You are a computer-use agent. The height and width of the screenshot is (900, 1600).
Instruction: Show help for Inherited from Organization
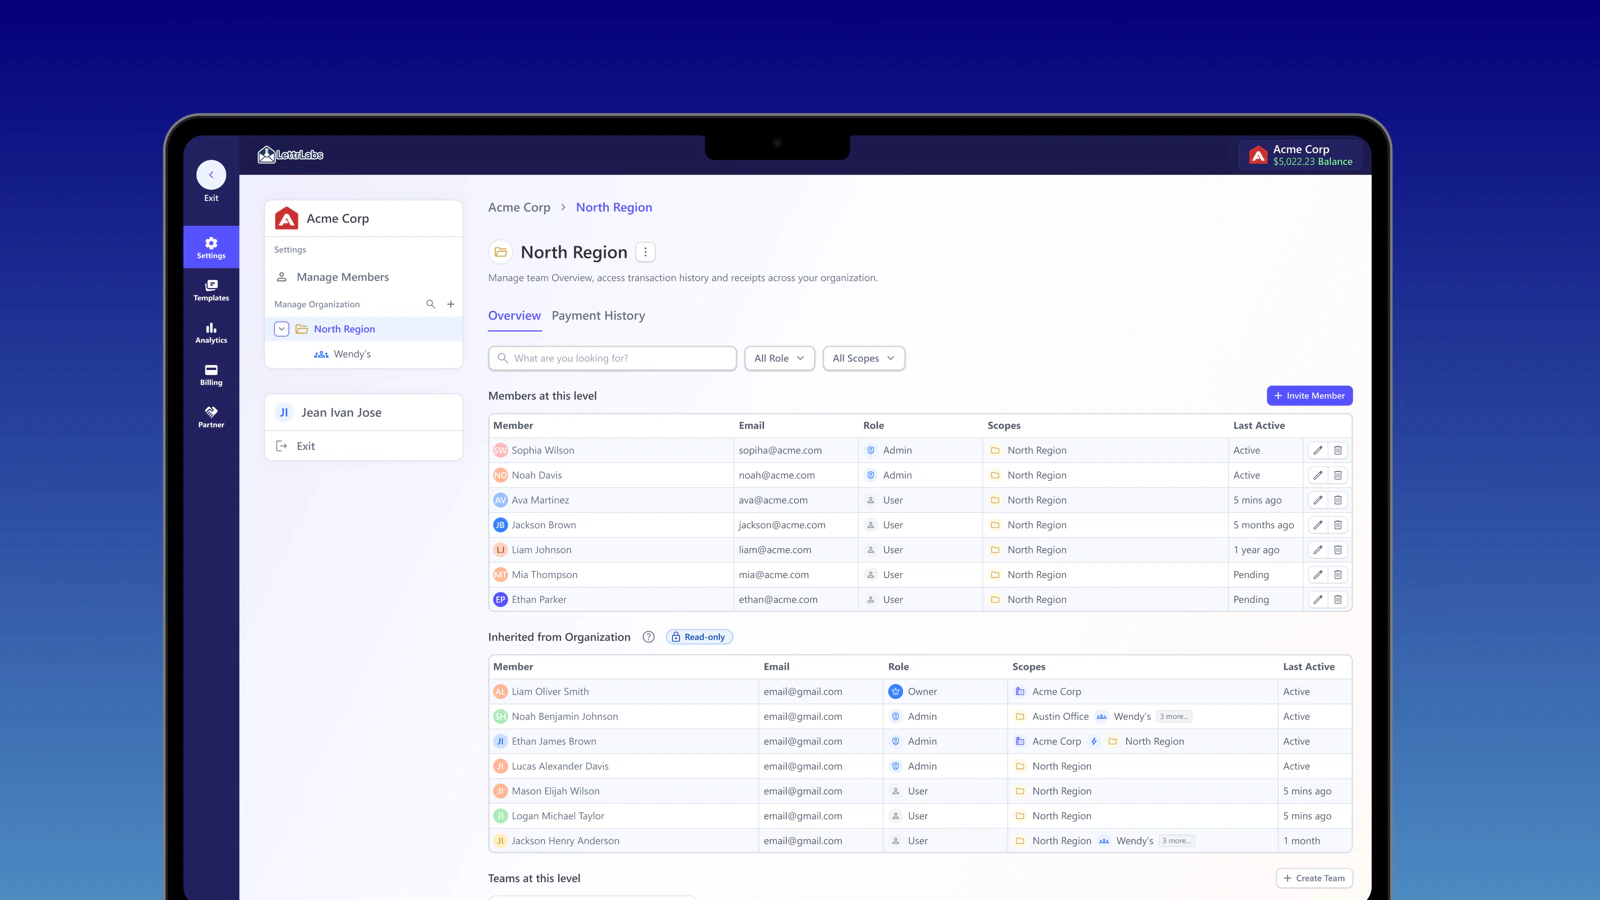pos(649,637)
